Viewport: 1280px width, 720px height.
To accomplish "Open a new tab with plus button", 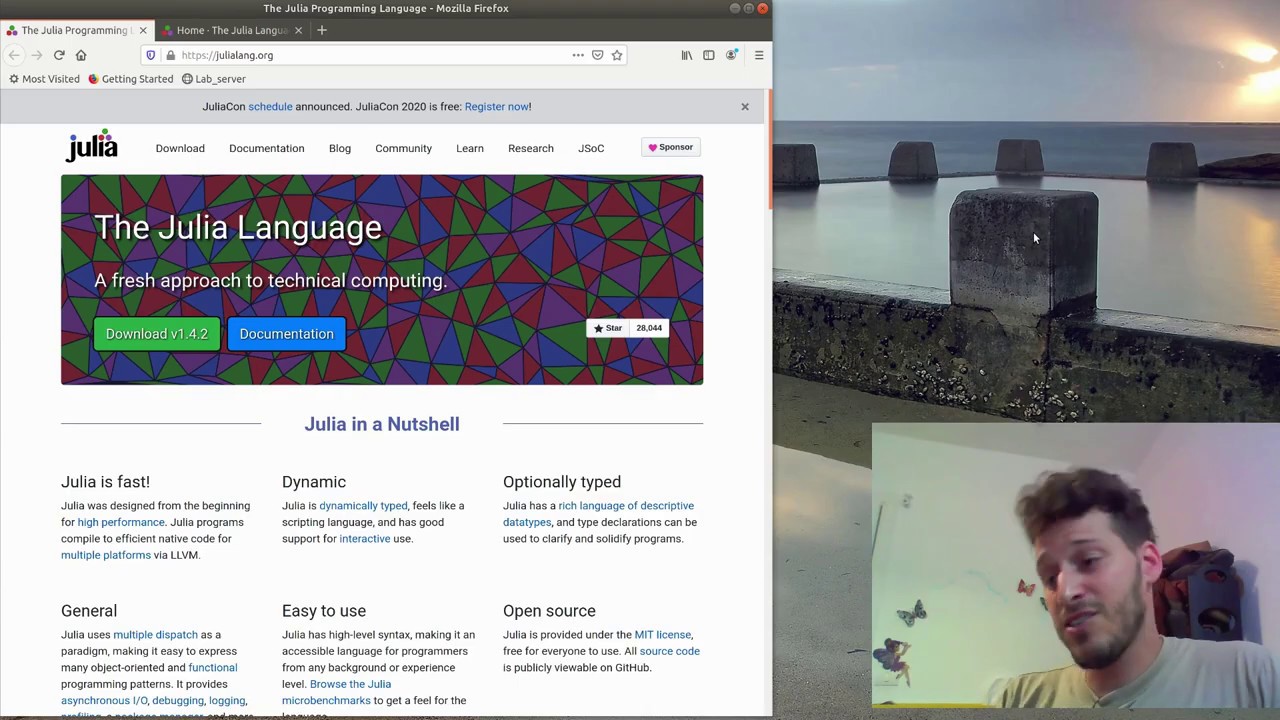I will (x=322, y=30).
